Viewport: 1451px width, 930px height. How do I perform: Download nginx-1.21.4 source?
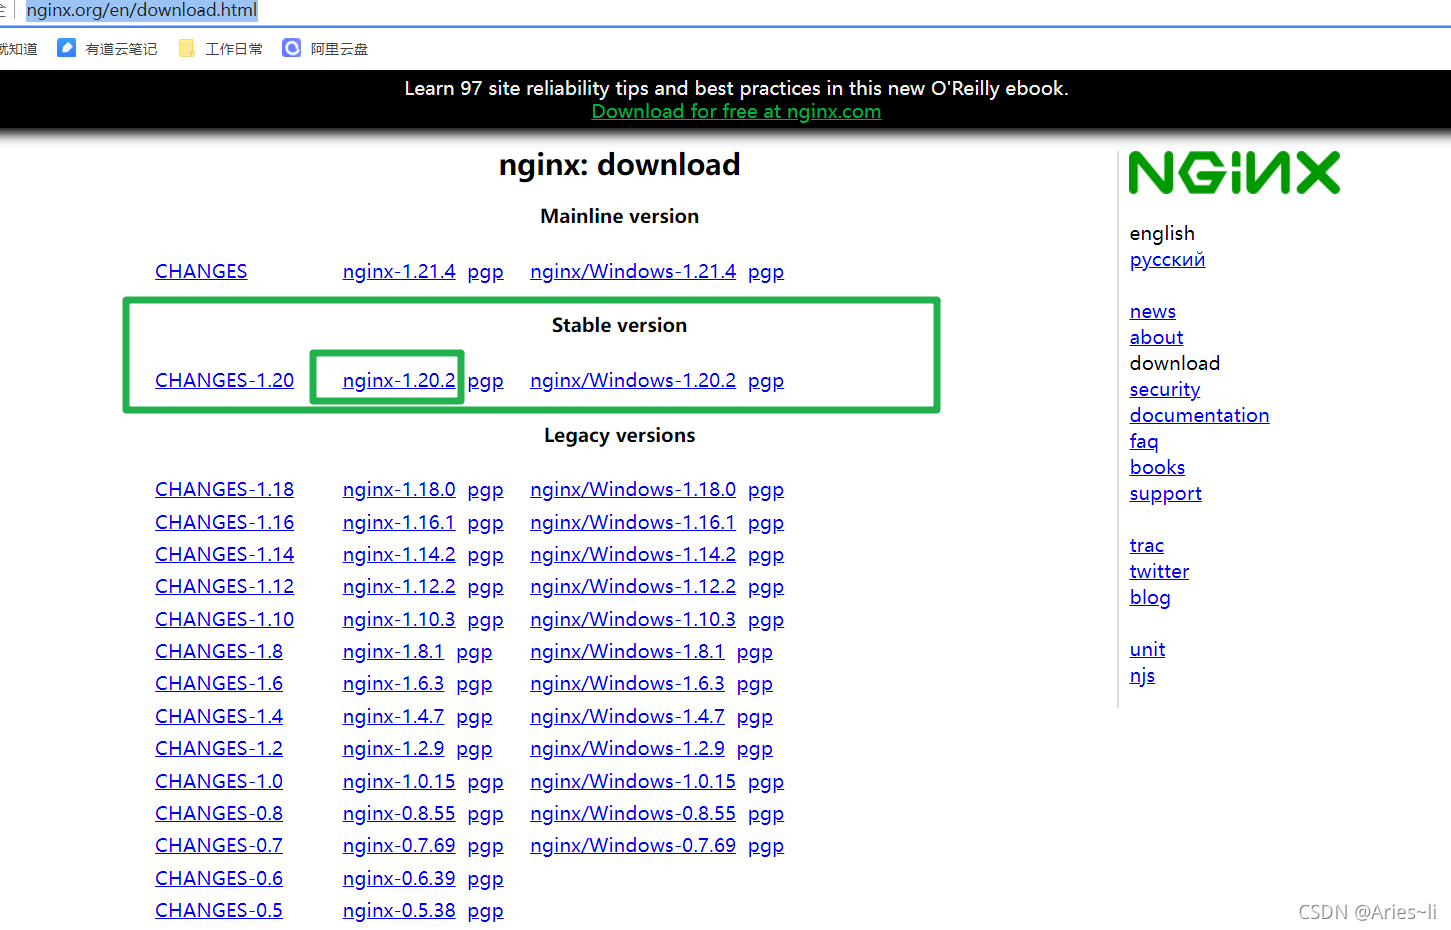tap(399, 271)
